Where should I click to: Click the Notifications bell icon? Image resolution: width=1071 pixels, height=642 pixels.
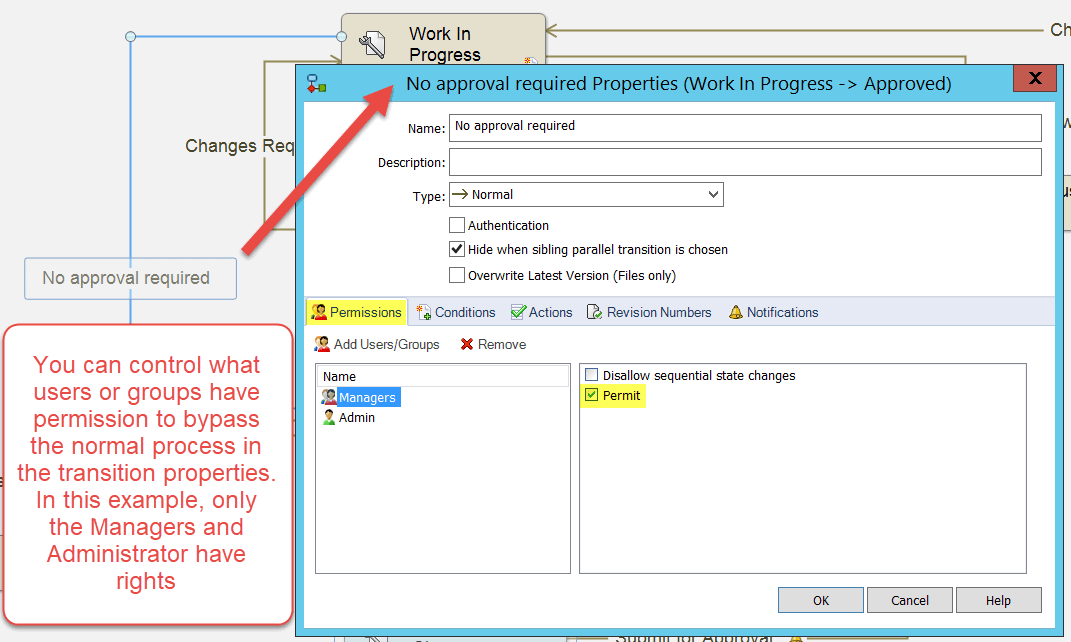[x=736, y=312]
